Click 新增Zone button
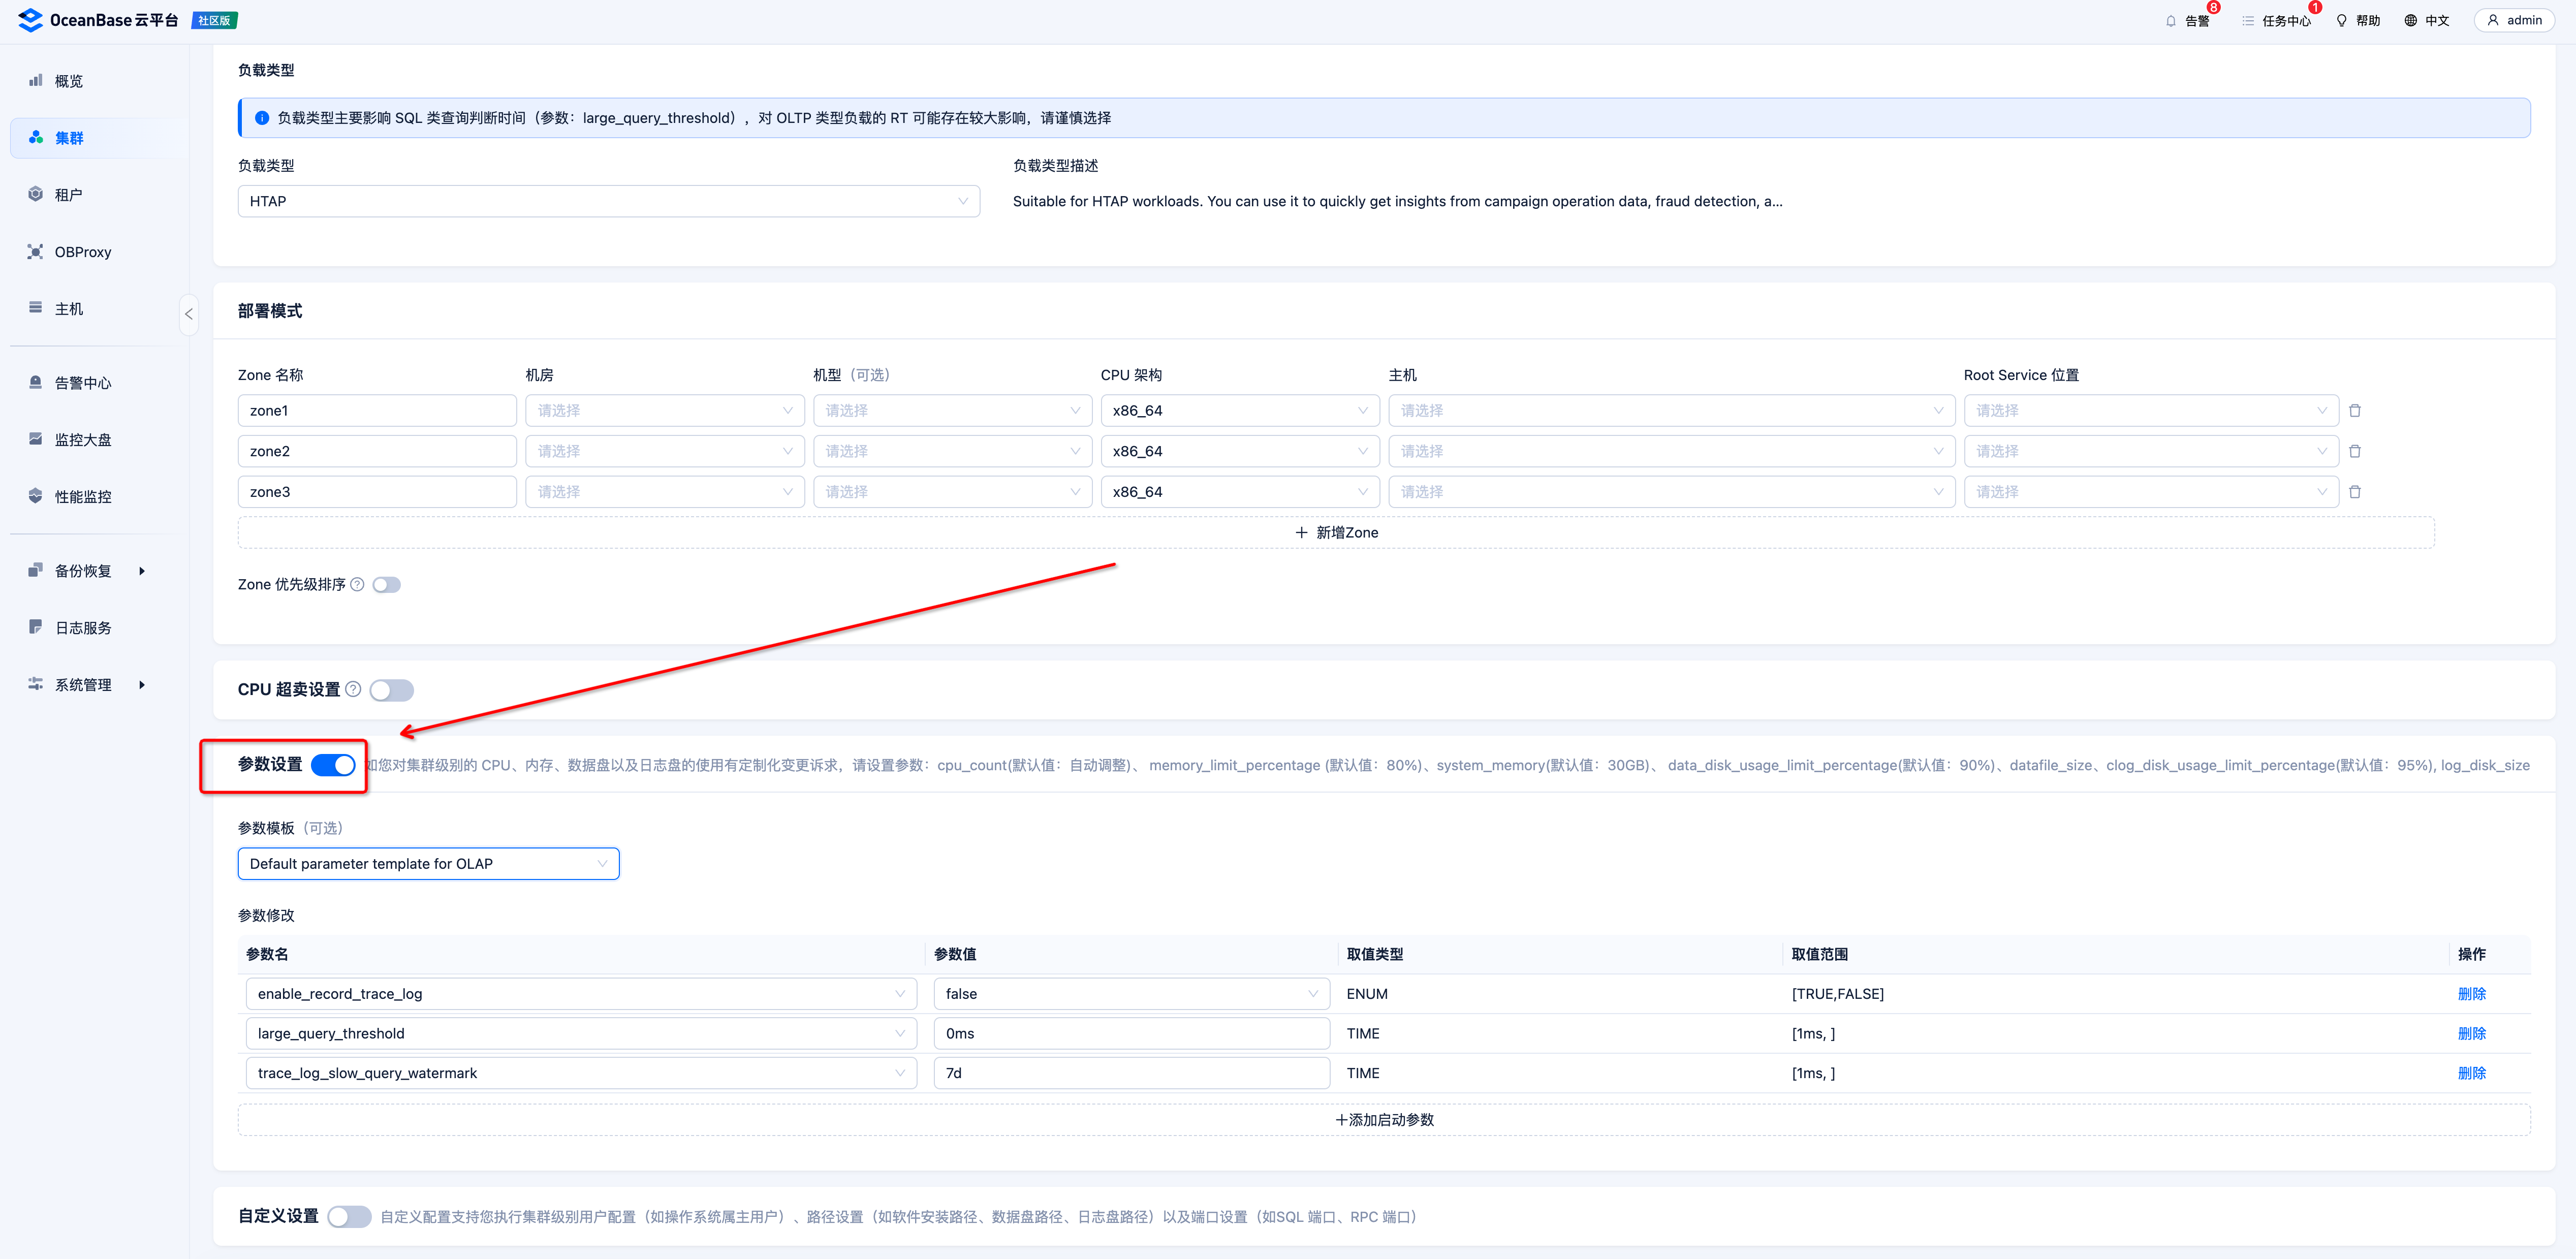 point(1336,533)
